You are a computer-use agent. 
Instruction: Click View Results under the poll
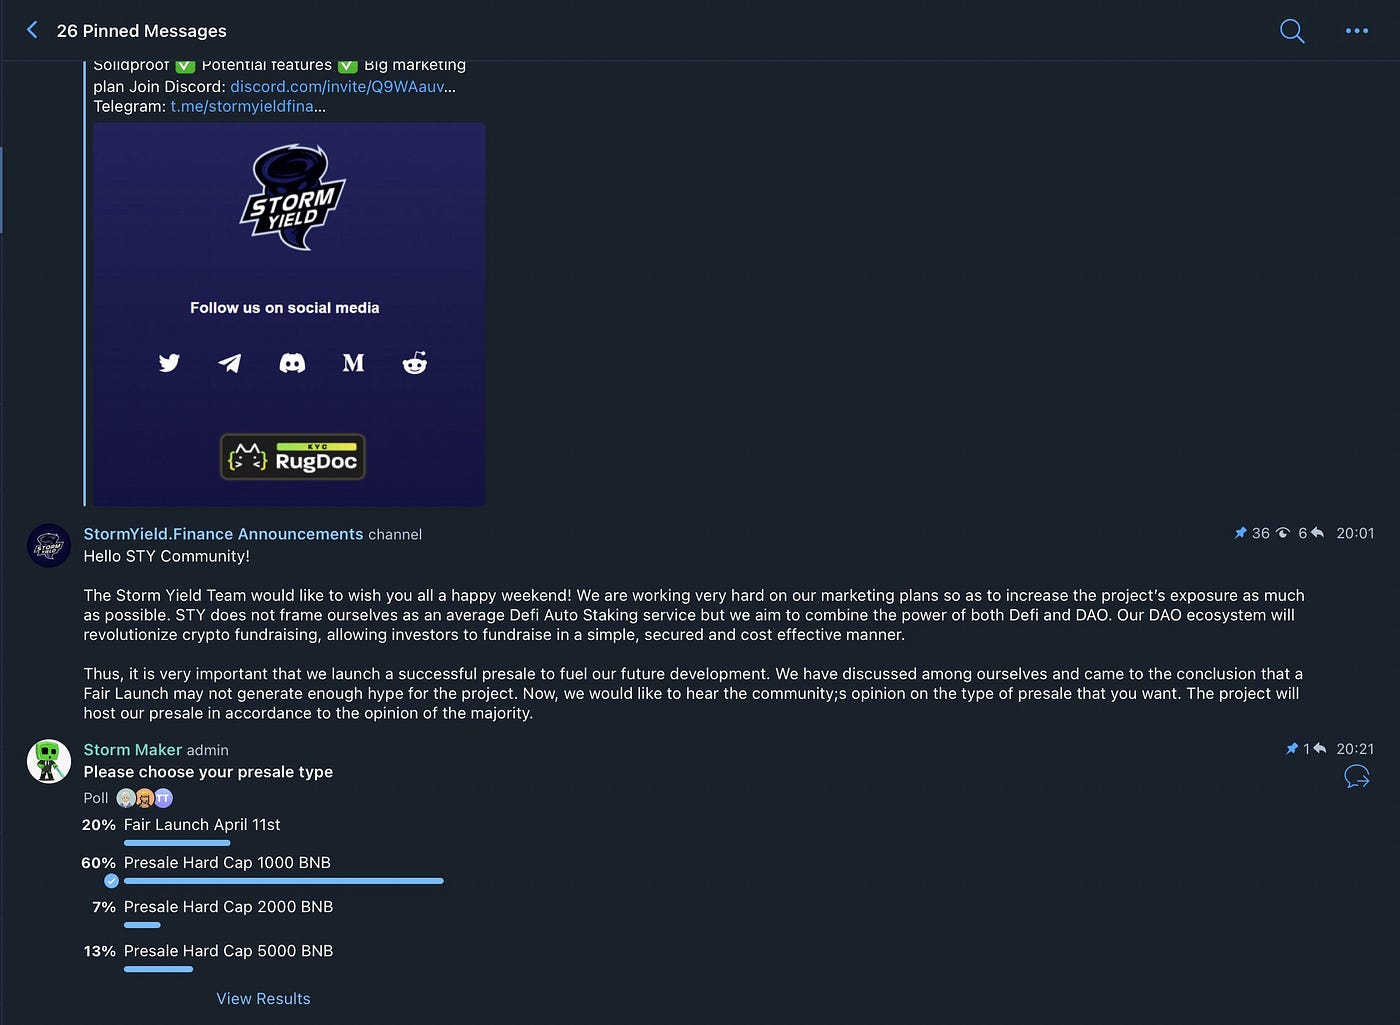(x=263, y=998)
